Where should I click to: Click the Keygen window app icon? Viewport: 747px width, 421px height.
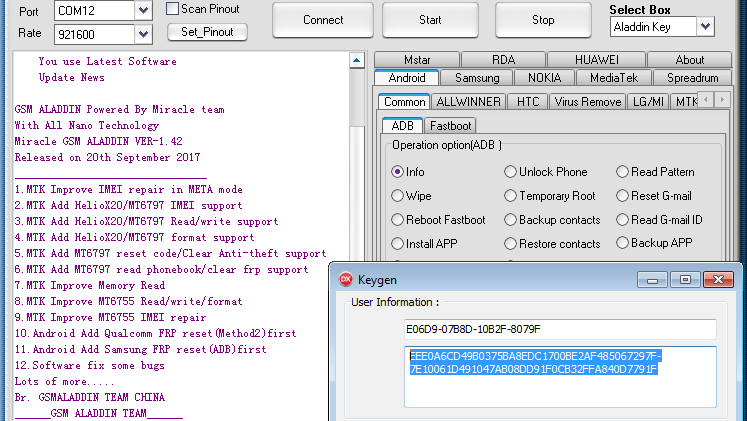pos(345,280)
